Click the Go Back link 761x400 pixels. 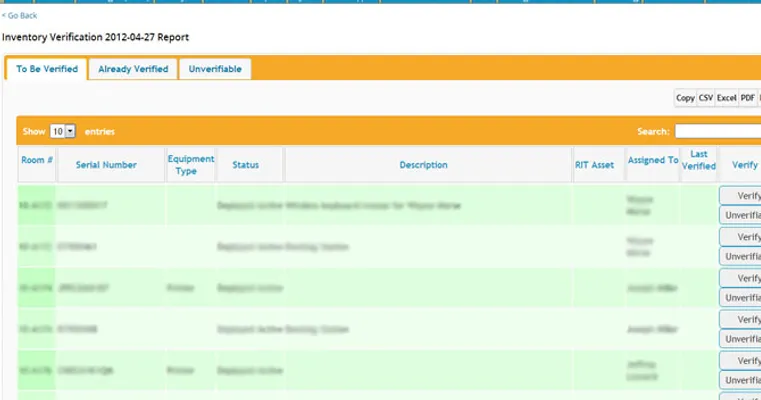point(20,16)
